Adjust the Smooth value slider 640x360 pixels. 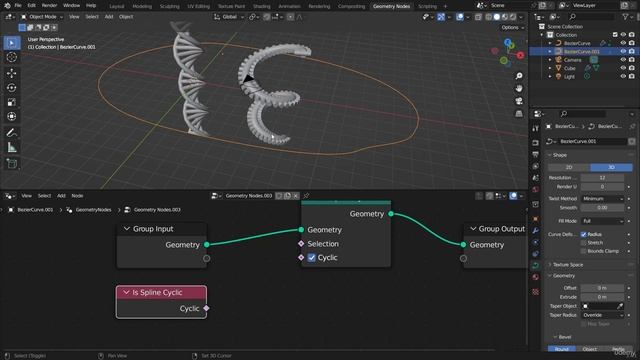tap(602, 208)
